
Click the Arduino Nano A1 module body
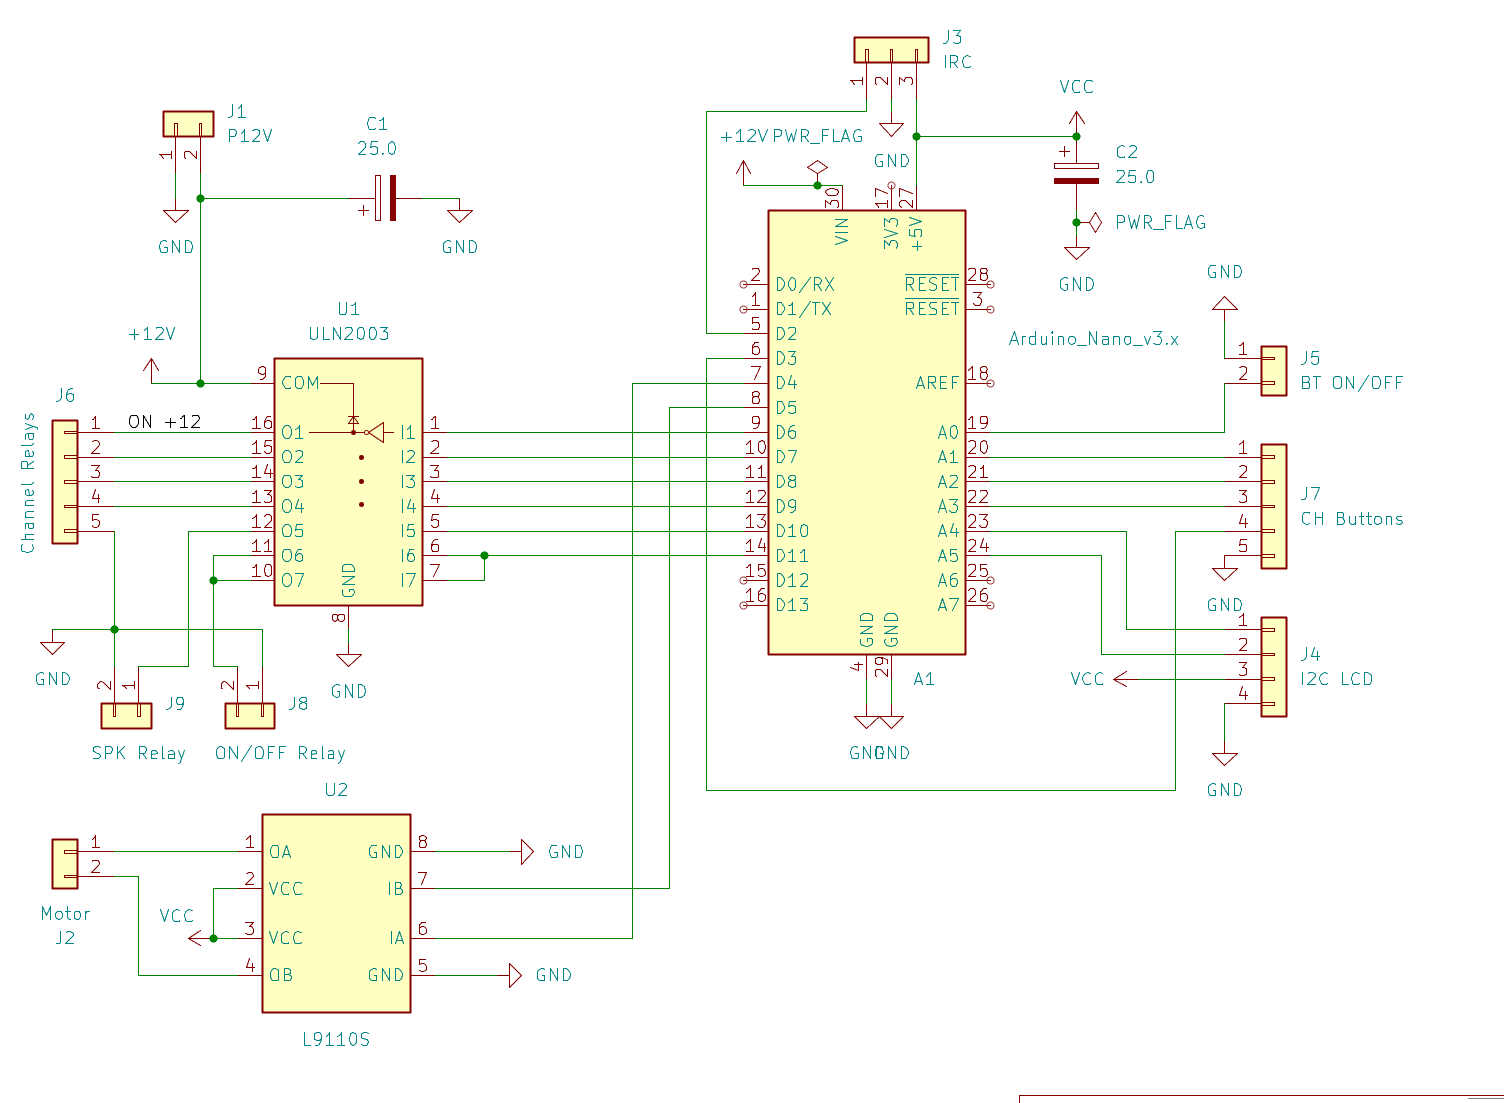click(x=866, y=432)
